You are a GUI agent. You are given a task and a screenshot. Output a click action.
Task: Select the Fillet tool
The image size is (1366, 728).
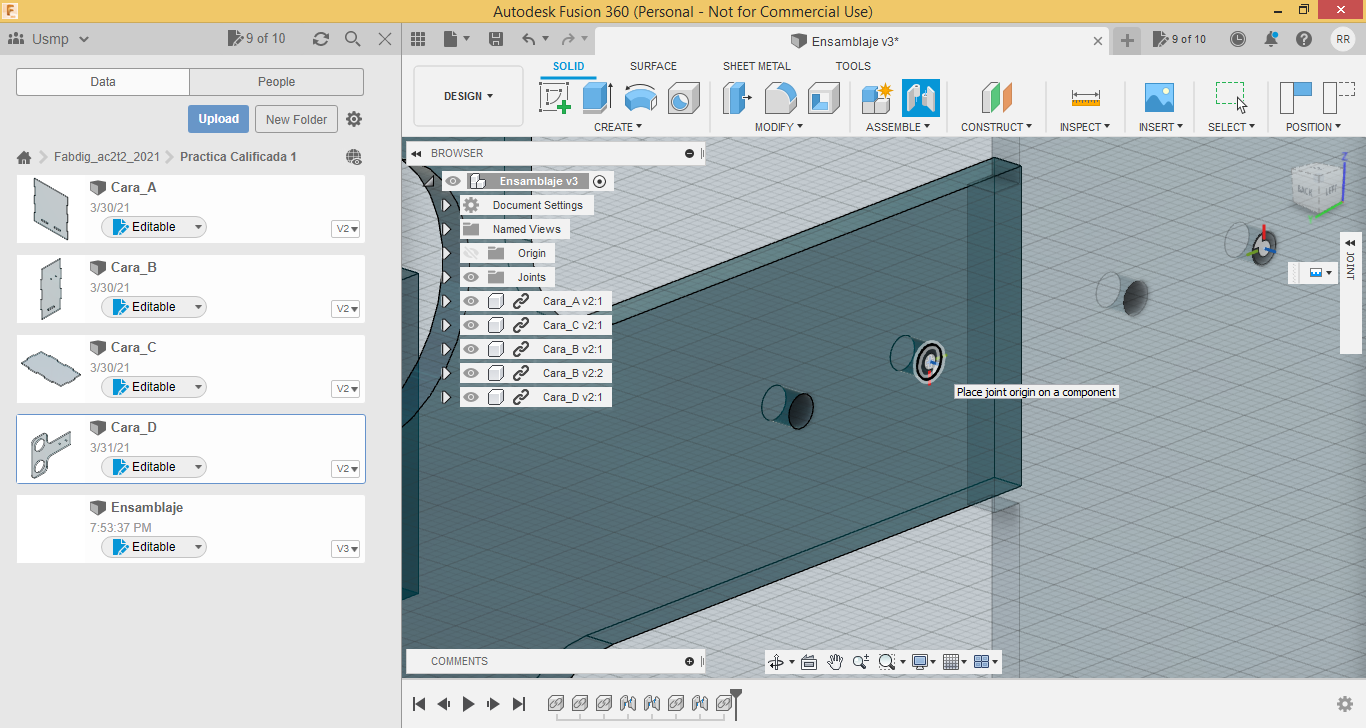(781, 98)
